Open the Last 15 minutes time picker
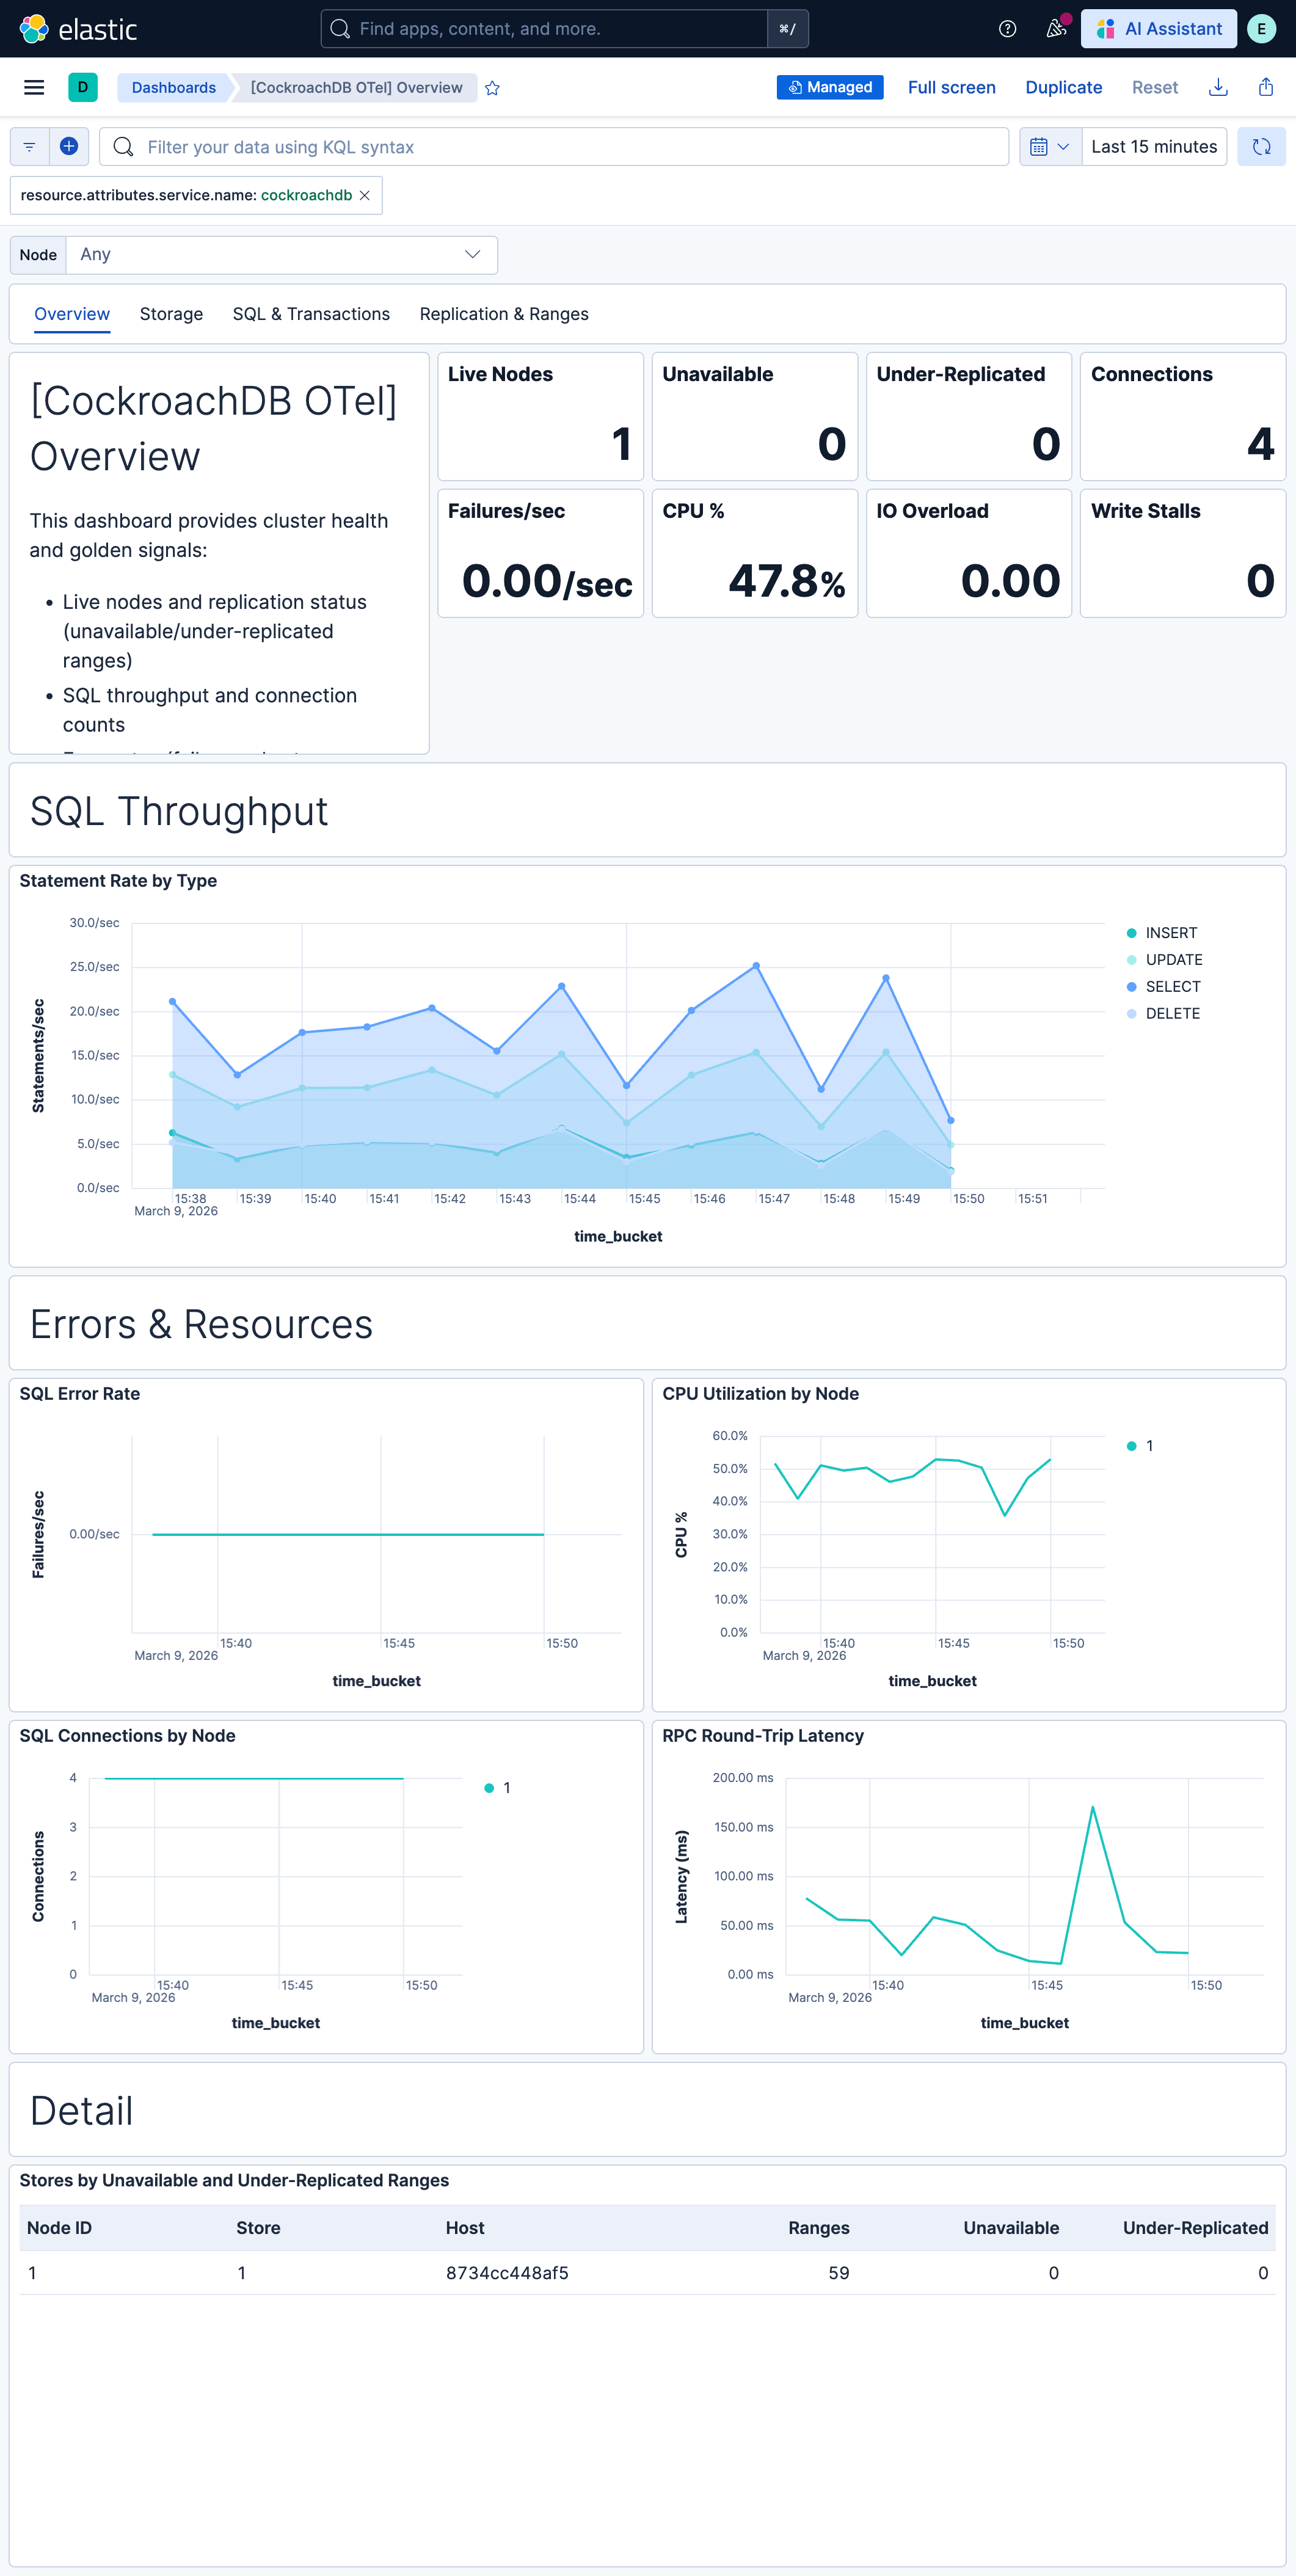The height and width of the screenshot is (2576, 1296). pos(1153,146)
